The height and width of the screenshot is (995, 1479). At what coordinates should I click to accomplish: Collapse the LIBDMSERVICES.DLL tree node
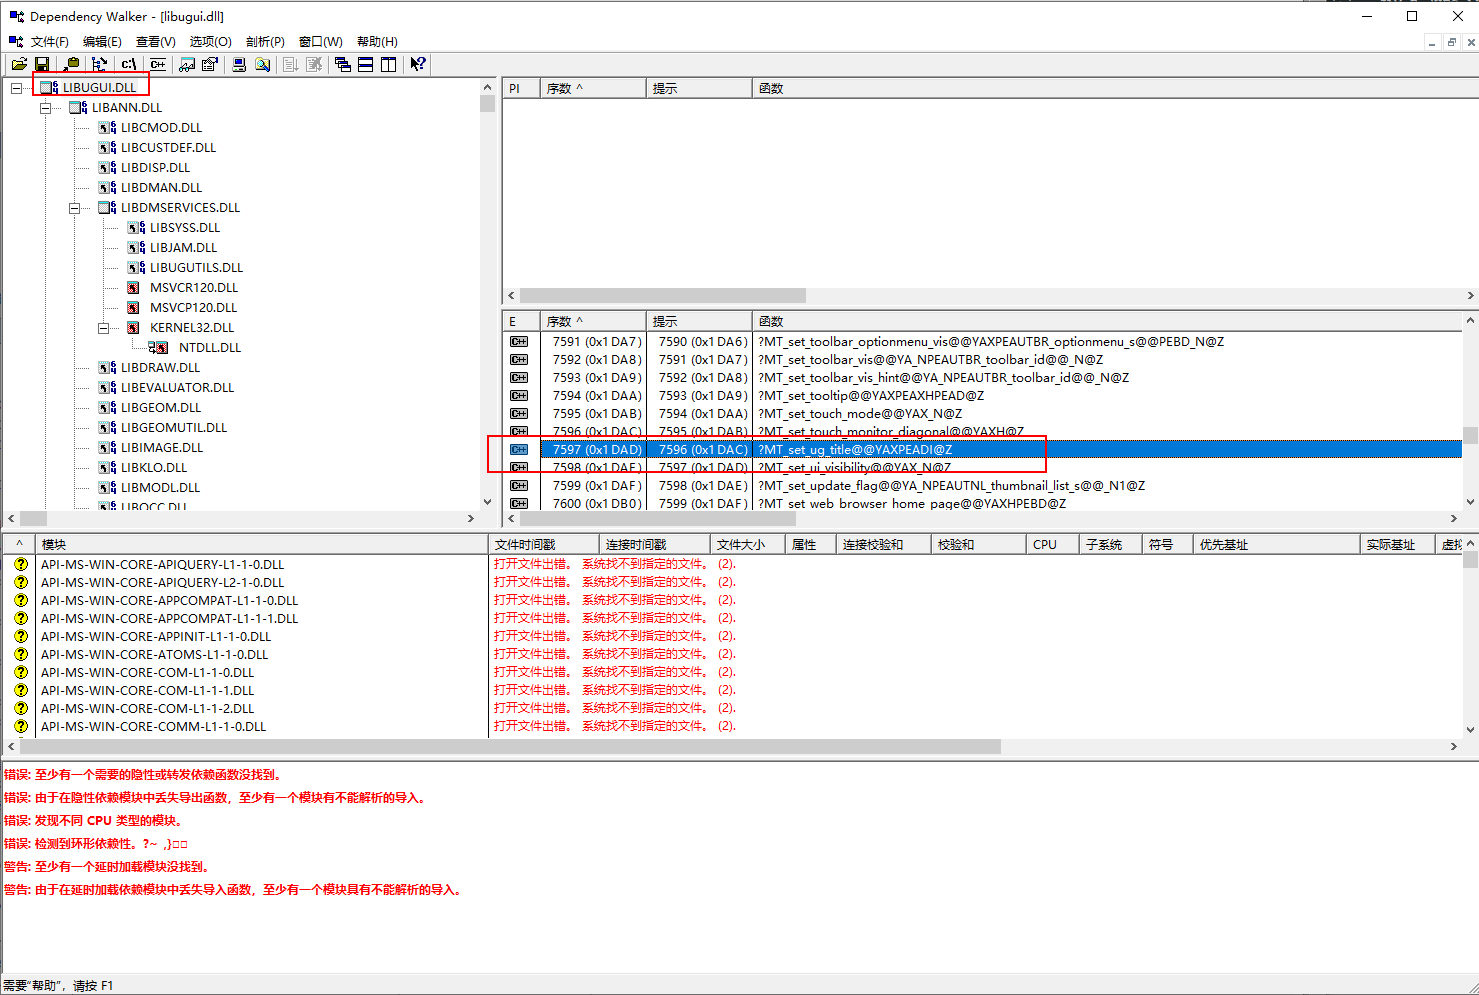click(74, 208)
